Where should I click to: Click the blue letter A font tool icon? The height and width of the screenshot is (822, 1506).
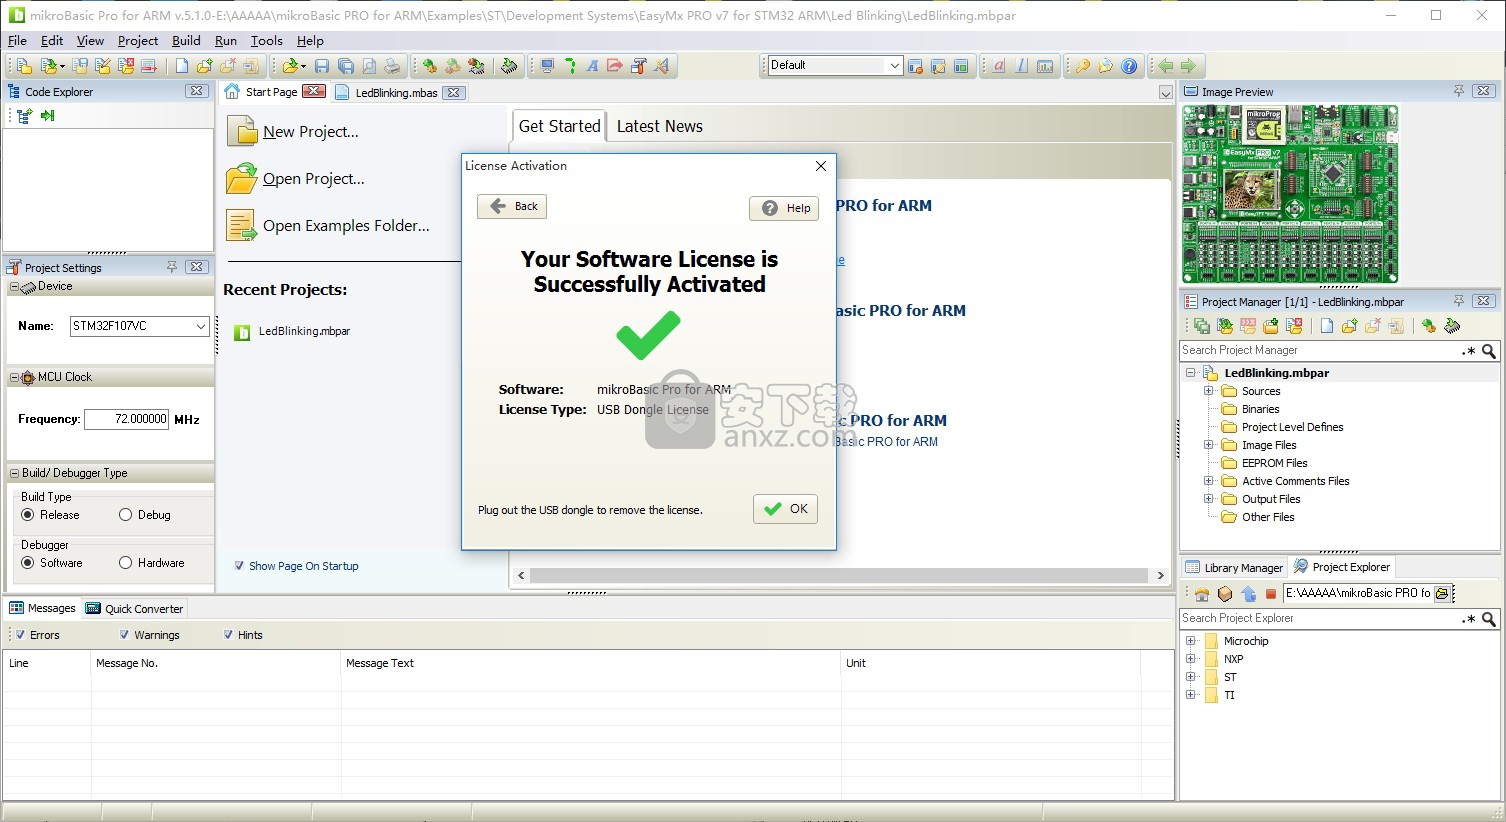tap(592, 66)
